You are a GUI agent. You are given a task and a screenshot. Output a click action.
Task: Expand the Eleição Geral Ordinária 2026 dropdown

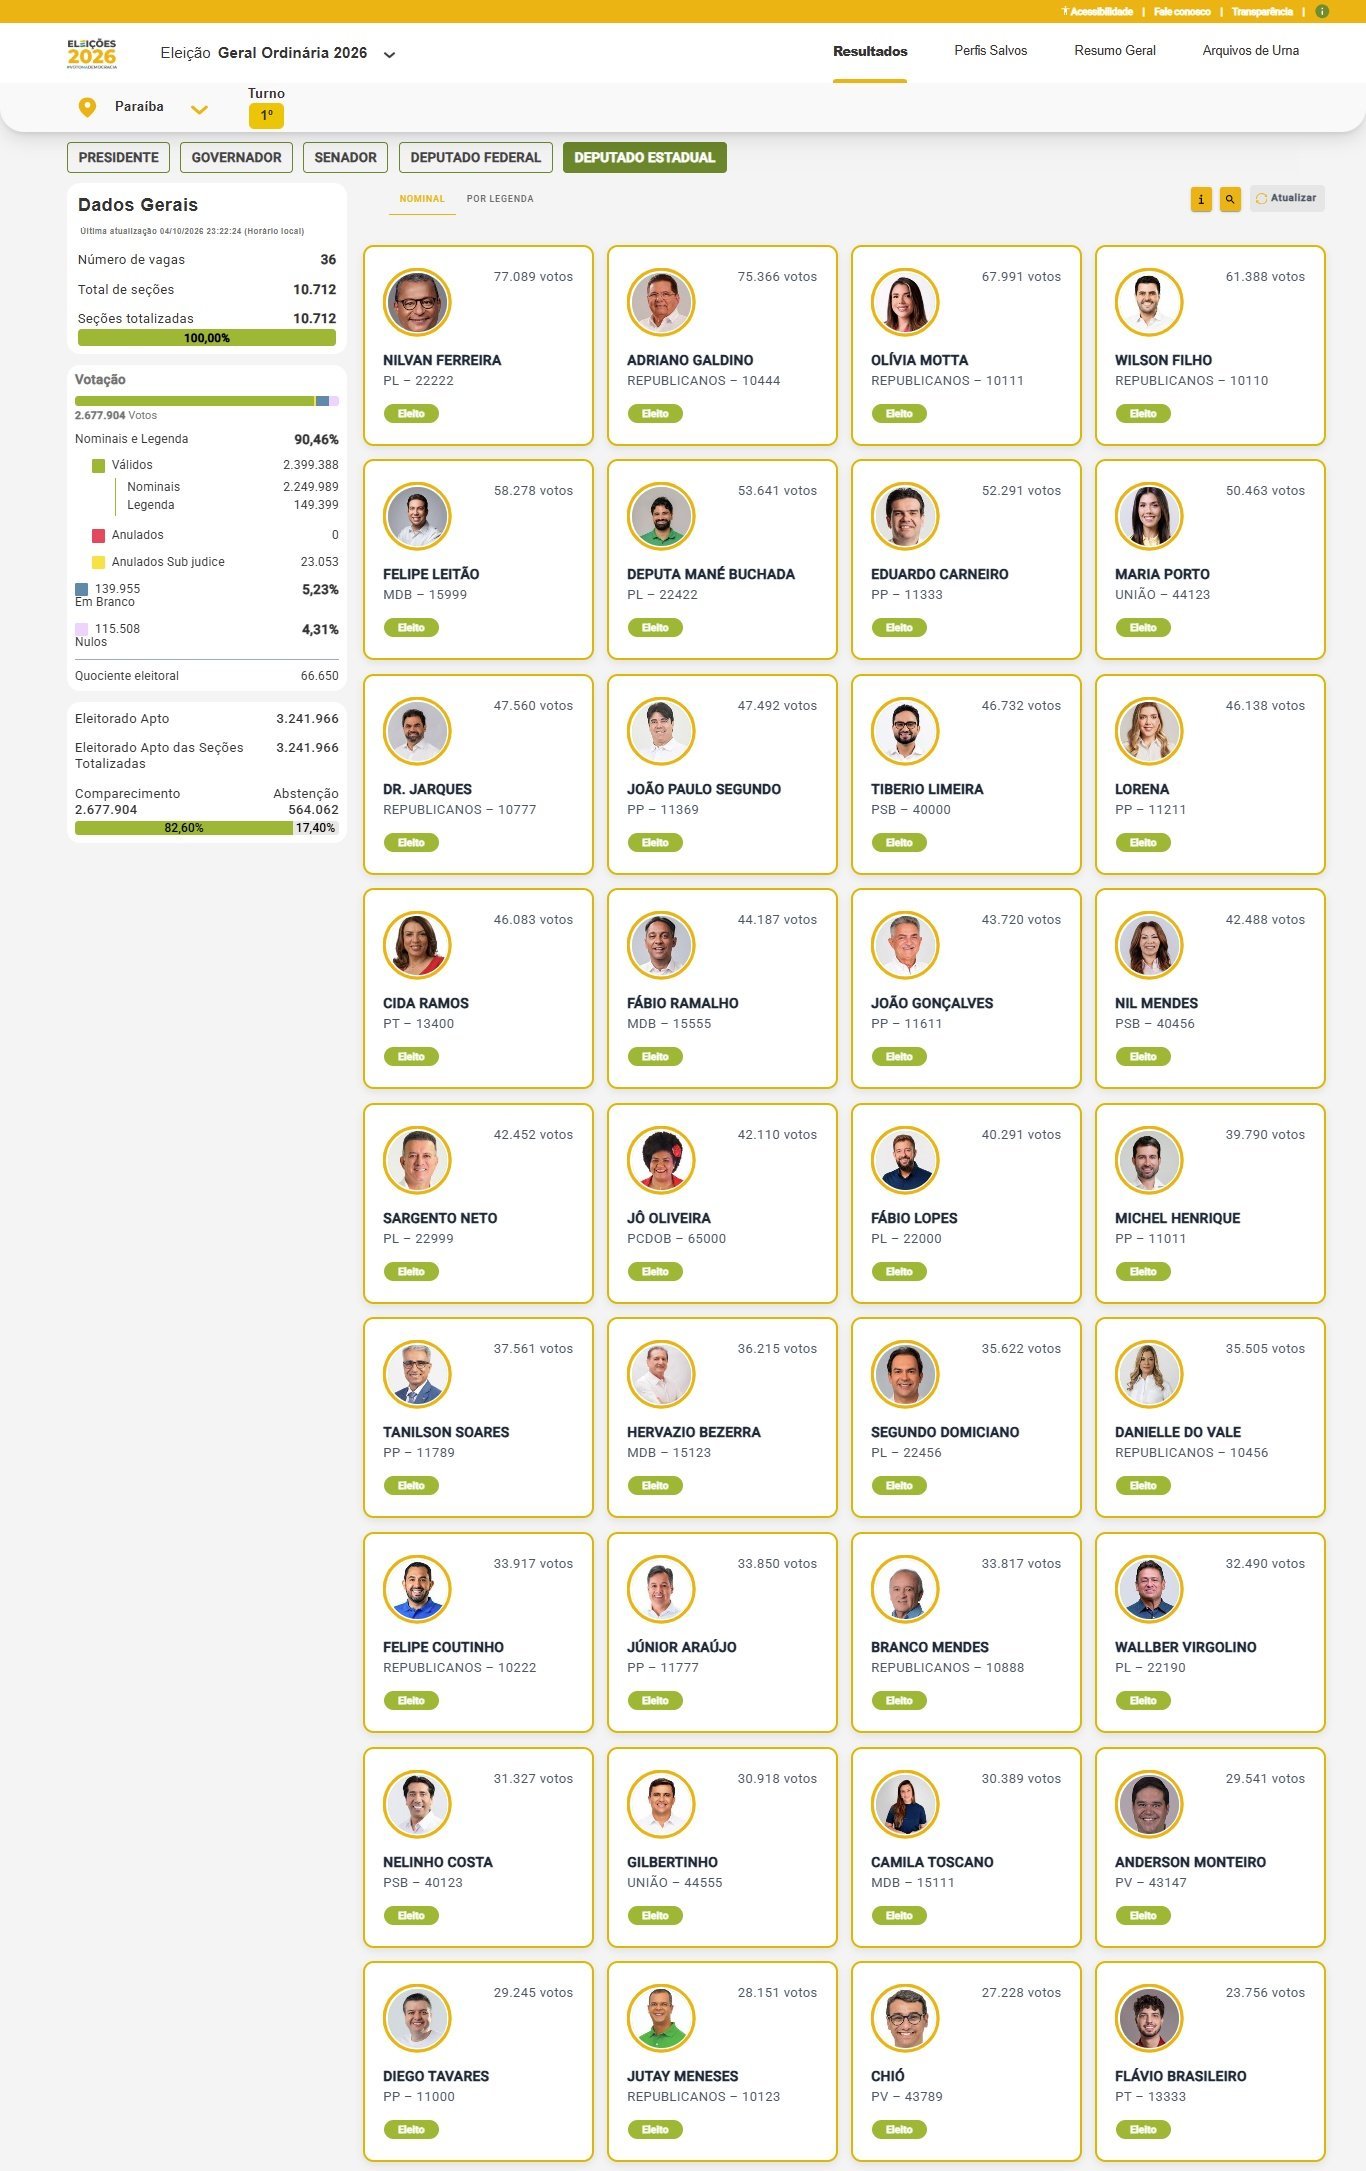point(389,55)
